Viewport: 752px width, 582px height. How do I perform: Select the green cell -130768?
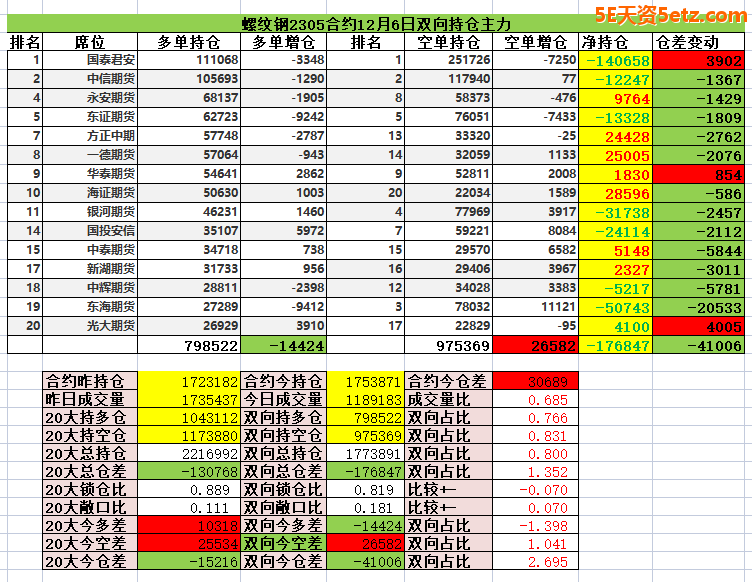(188, 471)
